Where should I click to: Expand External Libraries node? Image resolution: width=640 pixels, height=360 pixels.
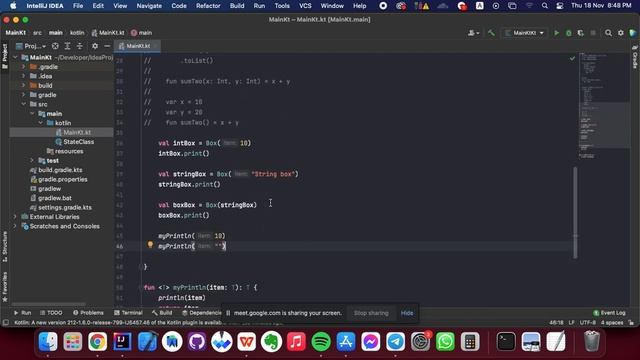(x=15, y=217)
